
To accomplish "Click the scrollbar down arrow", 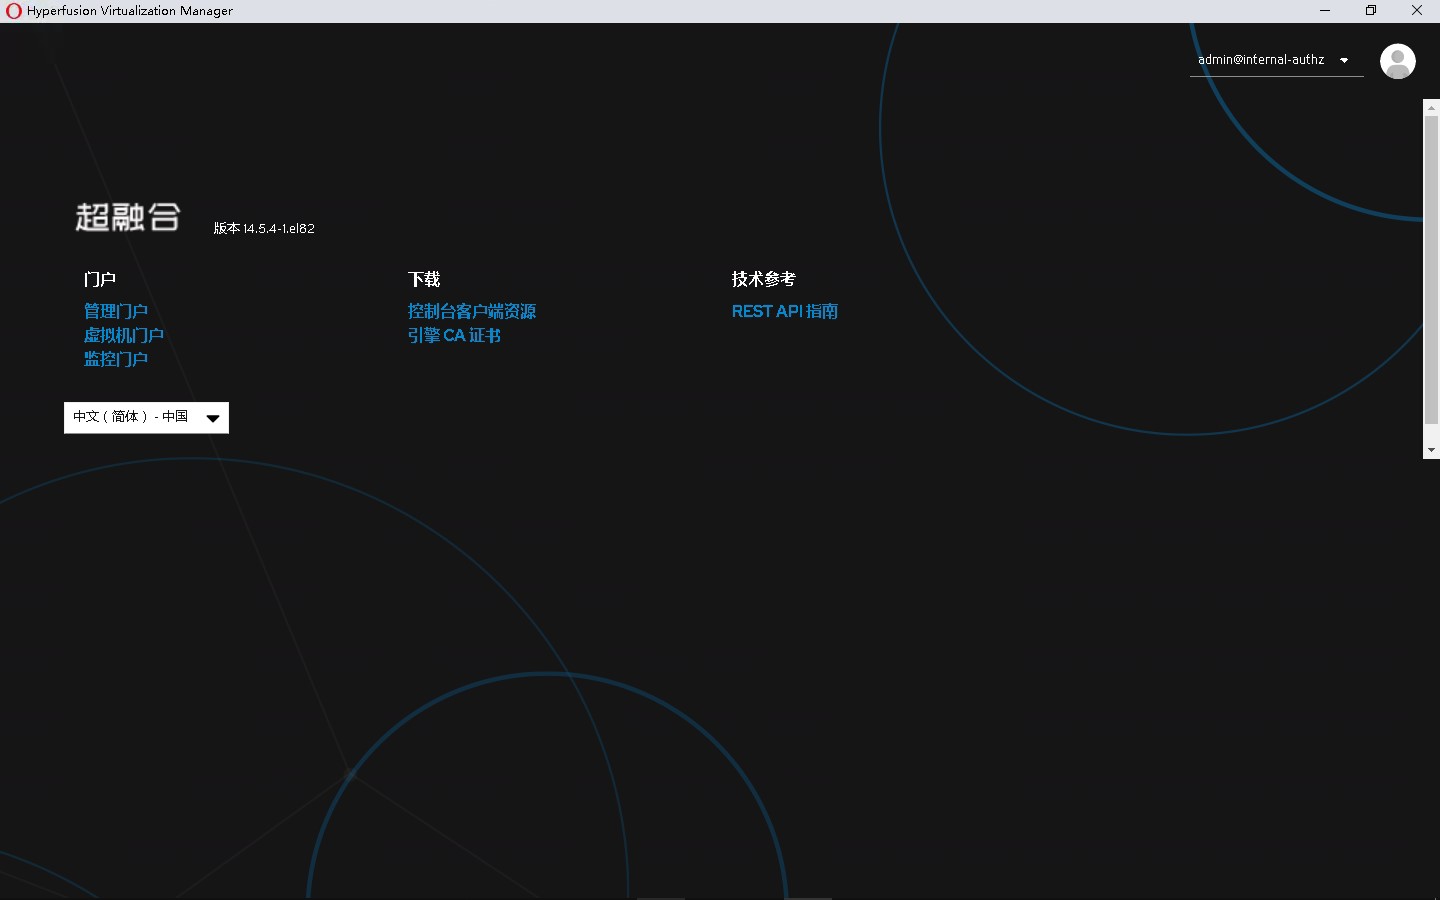I will point(1431,451).
